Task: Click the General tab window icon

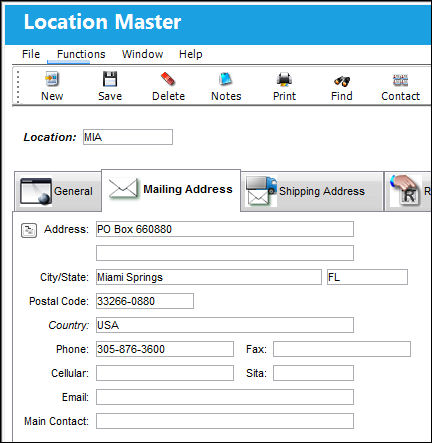Action: [36, 191]
